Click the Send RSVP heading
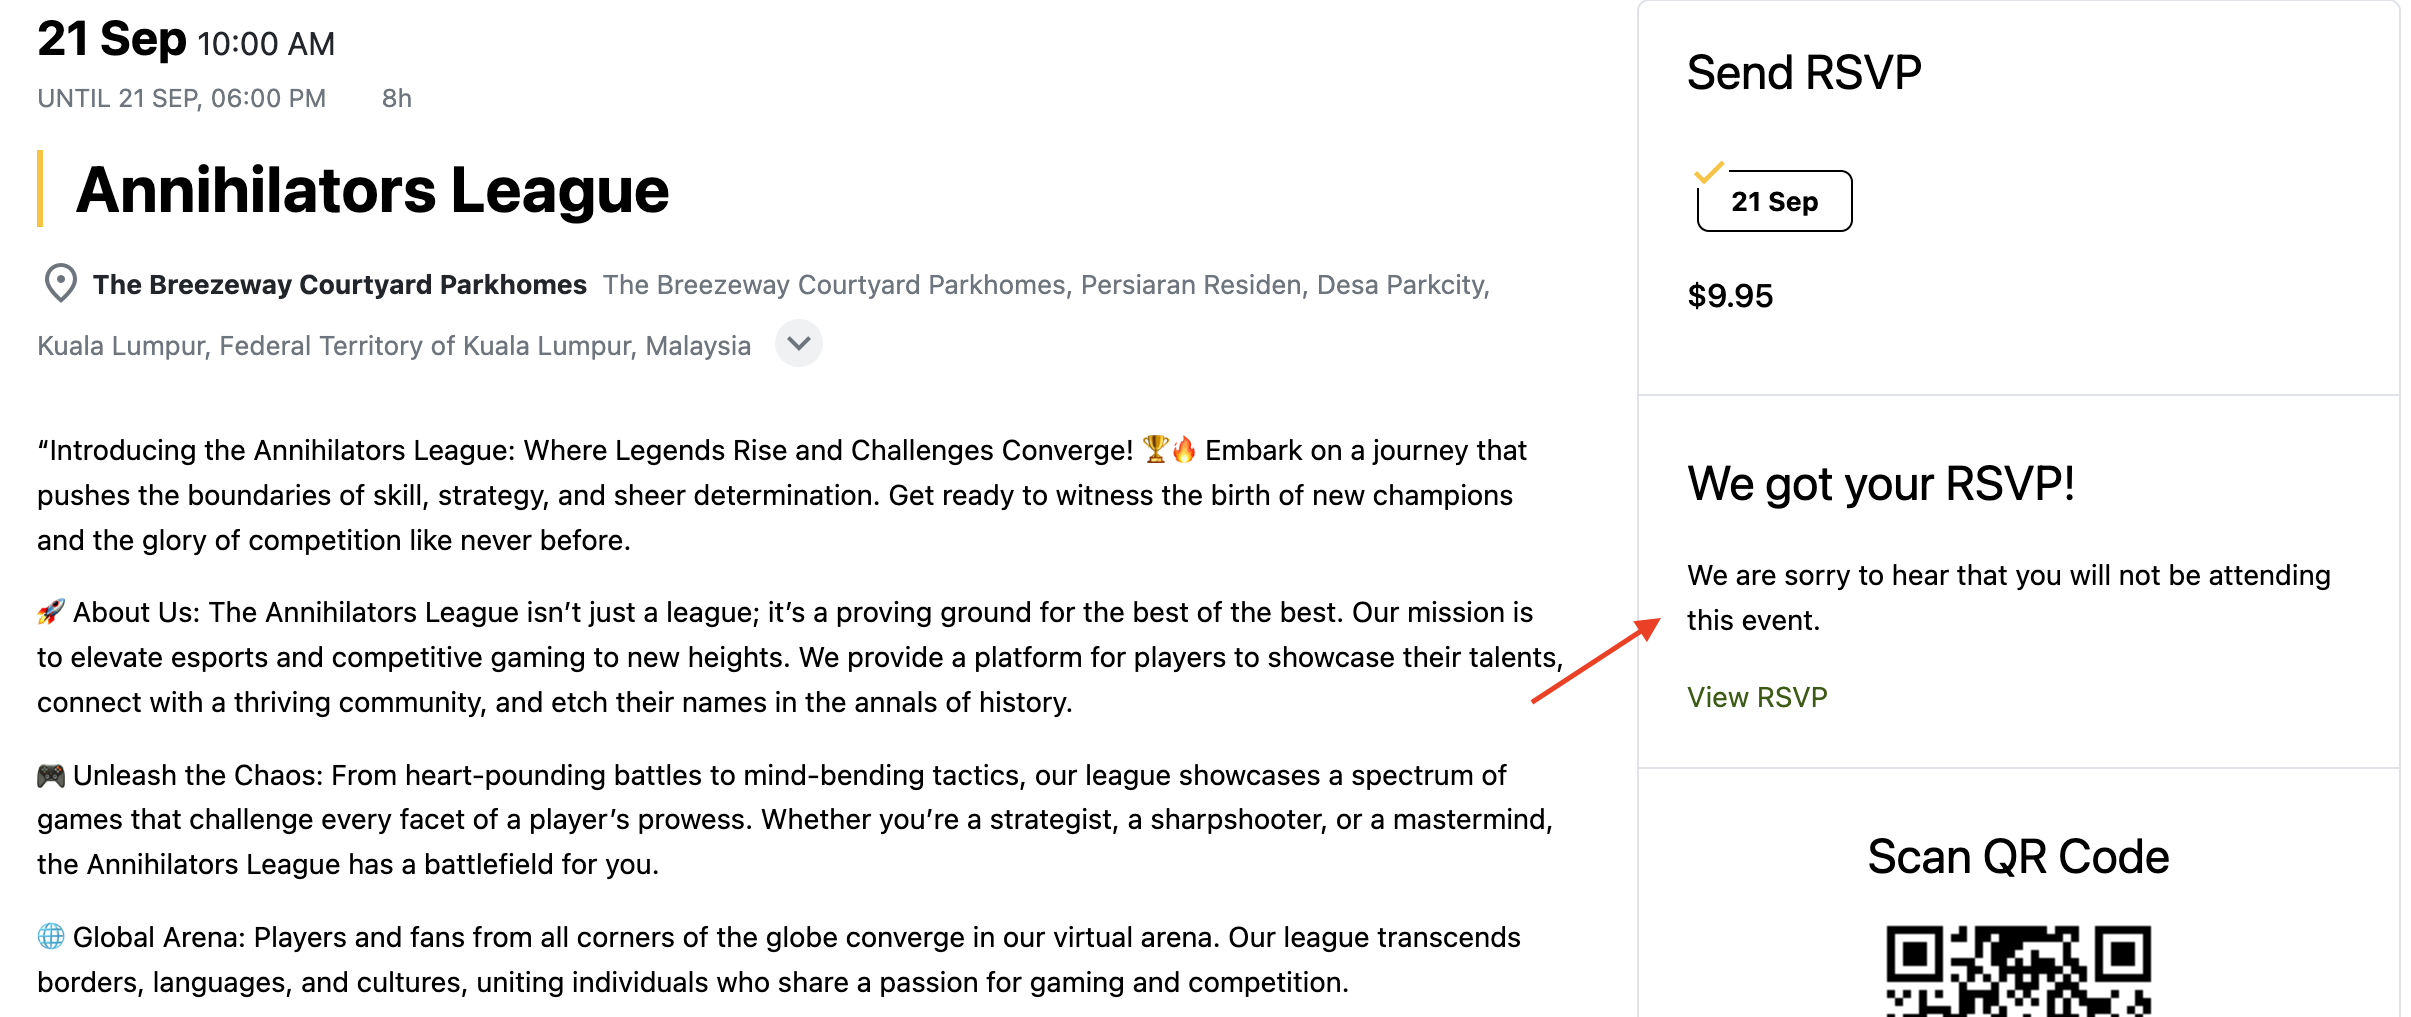Screen dimensions: 2411x1017 (x=1804, y=73)
